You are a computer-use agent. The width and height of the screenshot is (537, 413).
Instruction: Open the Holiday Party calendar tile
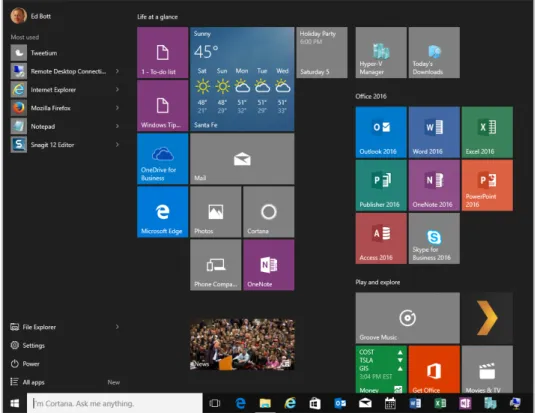(x=322, y=52)
